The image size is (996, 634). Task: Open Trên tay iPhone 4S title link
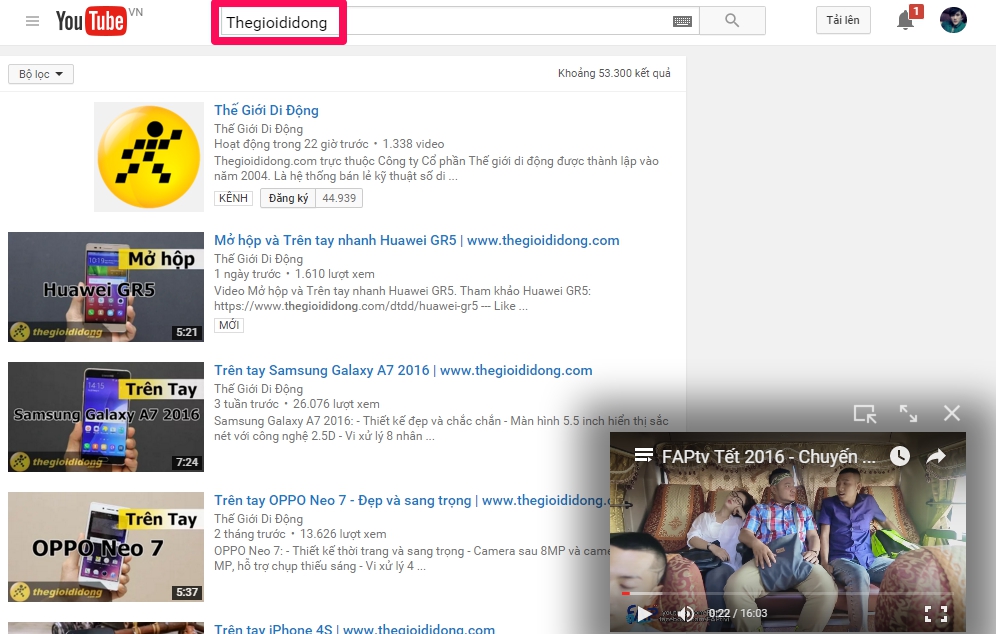pos(354,628)
